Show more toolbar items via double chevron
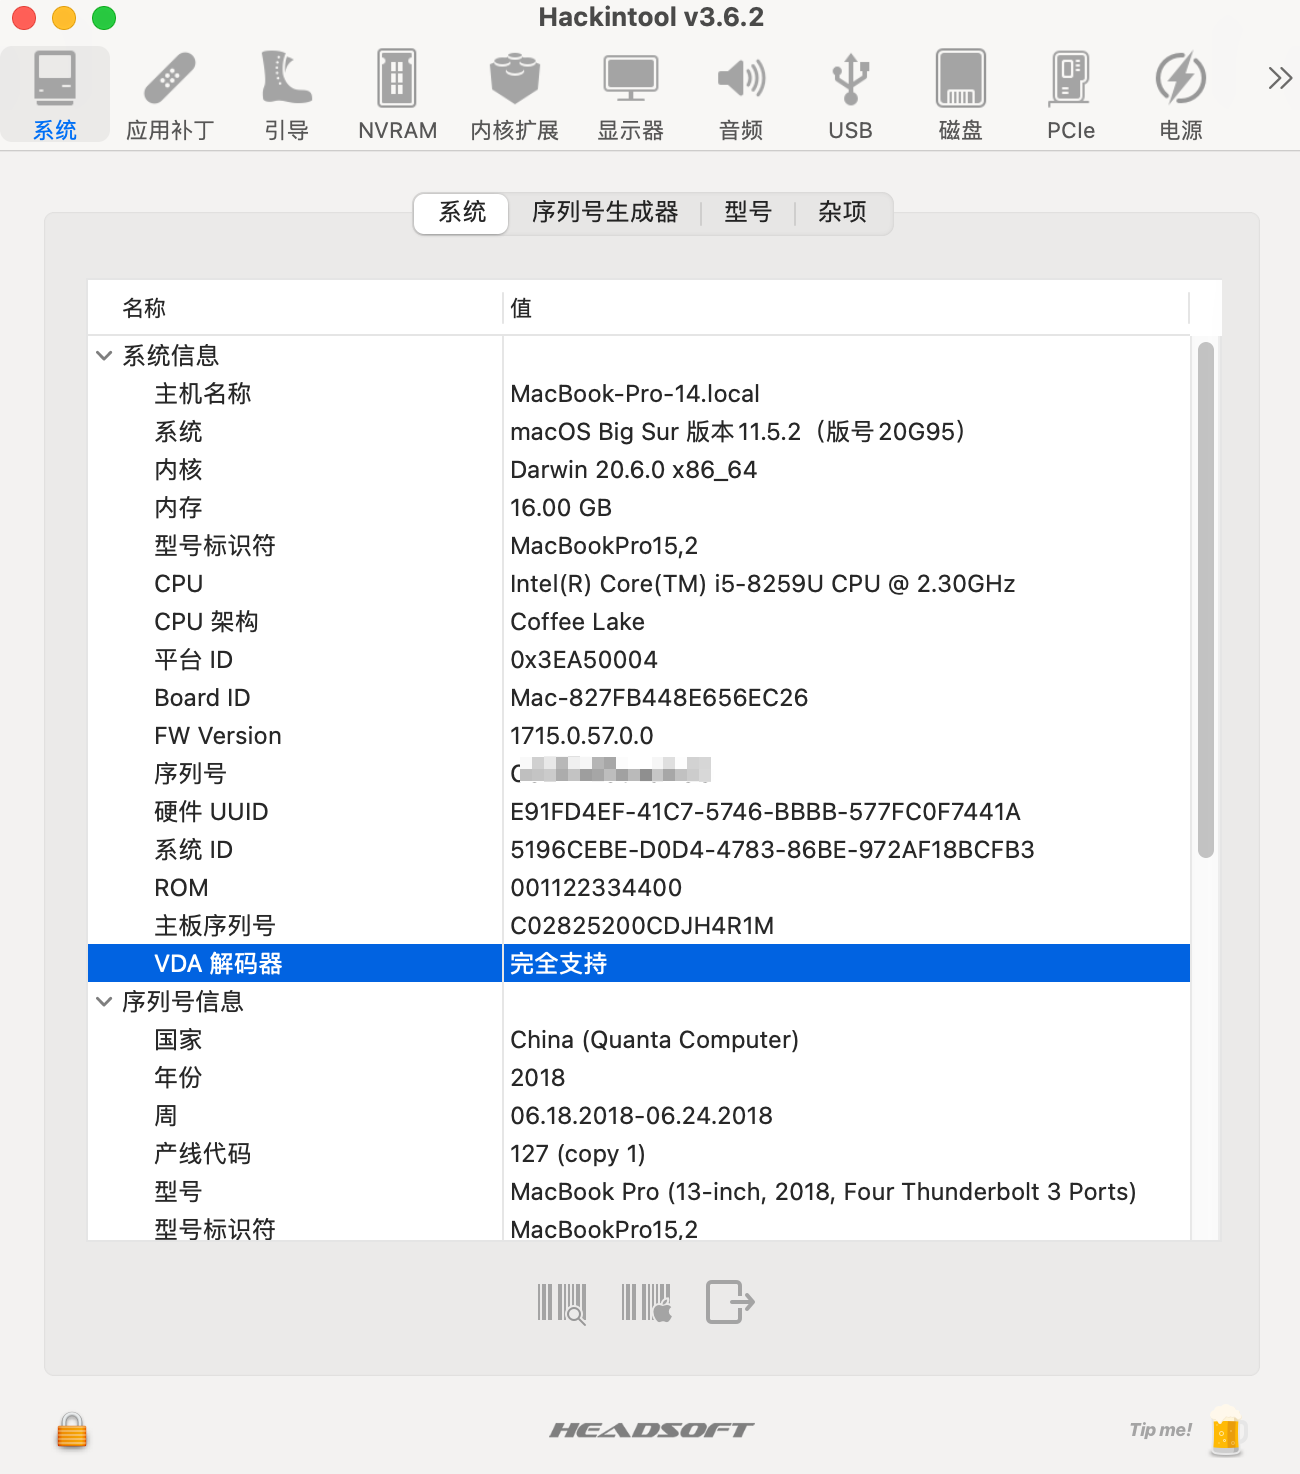The height and width of the screenshot is (1474, 1300). 1279,78
